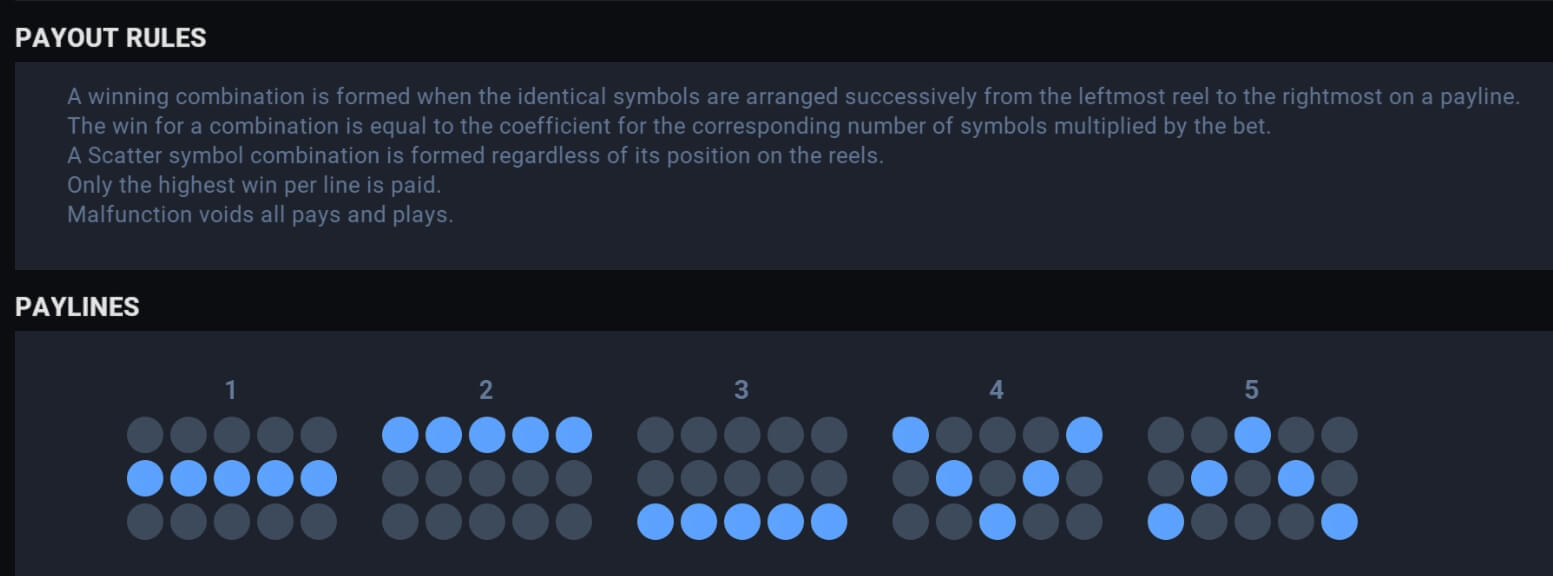The height and width of the screenshot is (576, 1553).
Task: Click payline 5 top center blue dot
Action: point(1252,435)
